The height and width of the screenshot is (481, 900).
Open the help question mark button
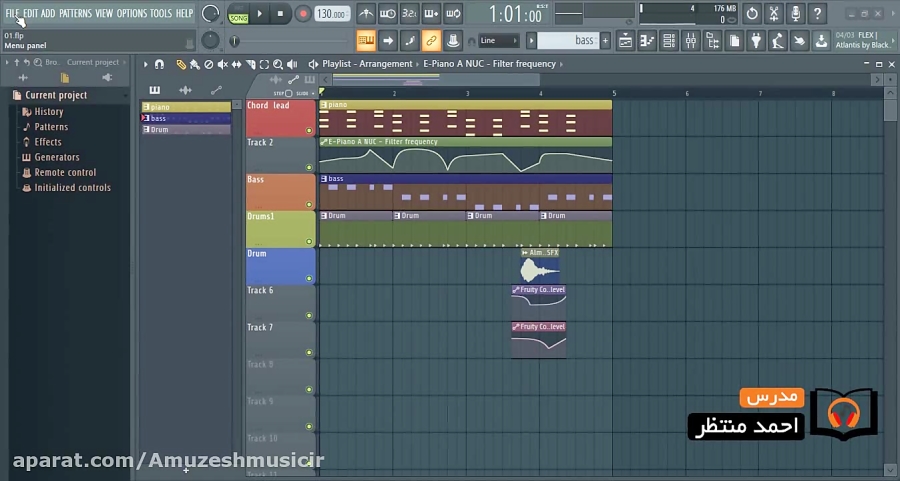pos(817,13)
